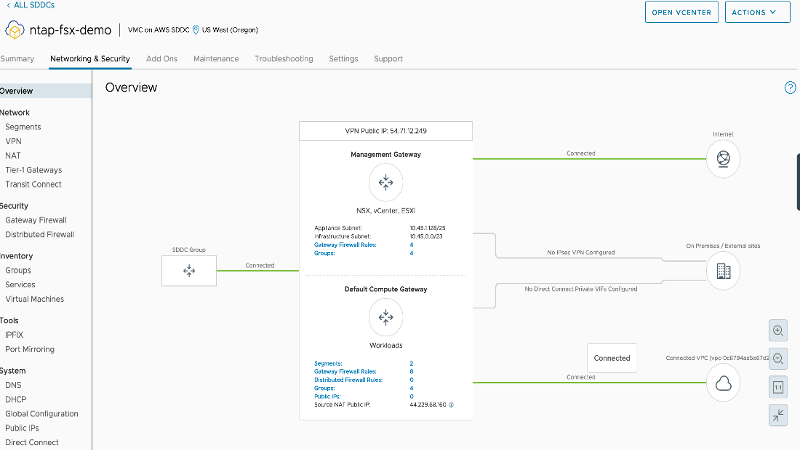This screenshot has height=450, width=800.
Task: Open Port Mirroring under Tools
Action: 30,349
